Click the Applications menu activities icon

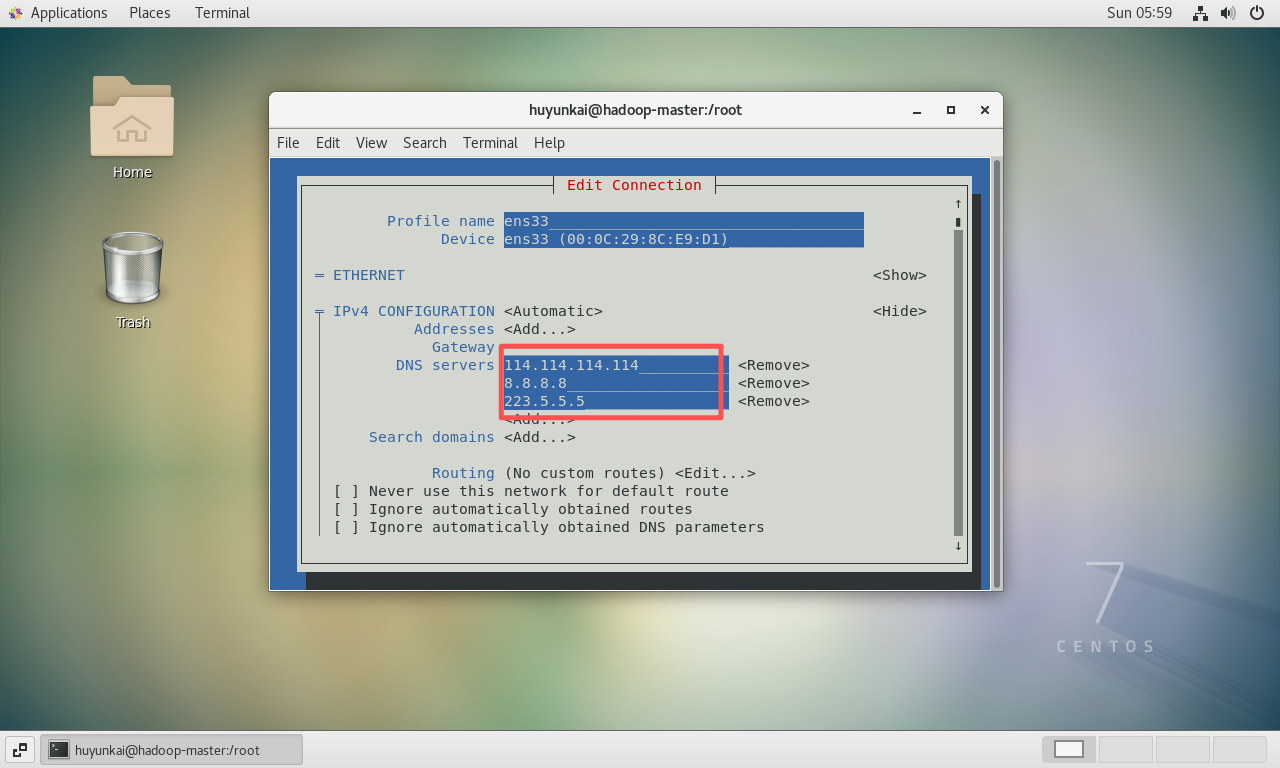(16, 13)
